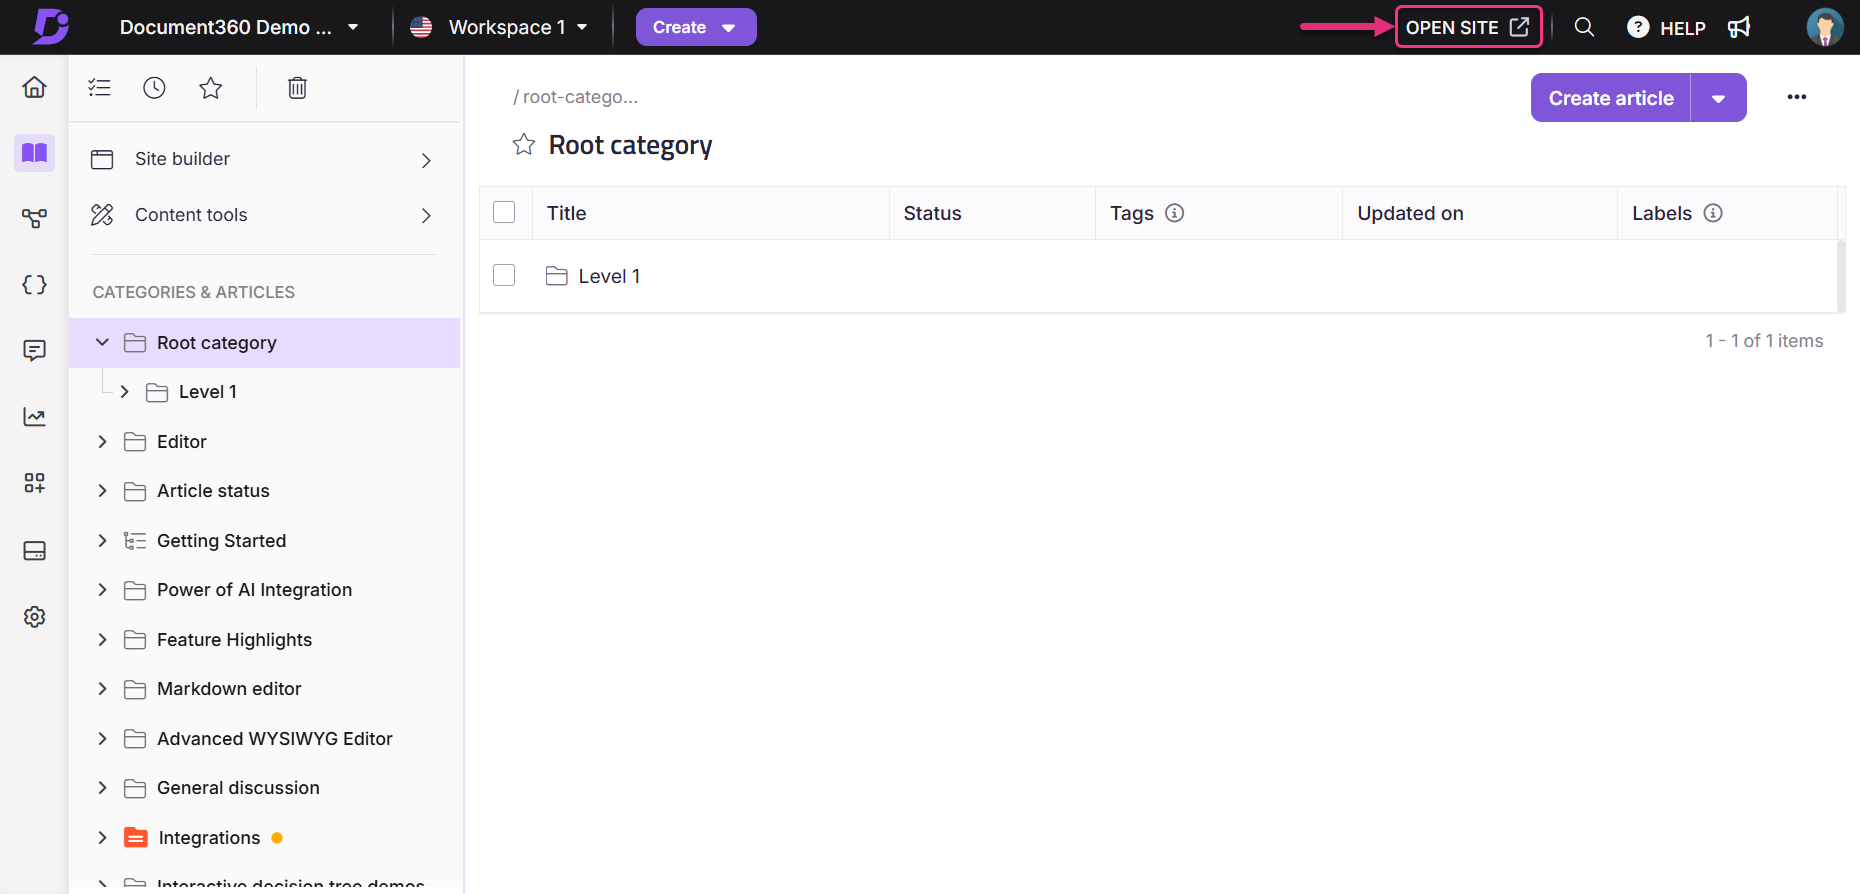
Task: Select Level 1 in the category tree
Action: click(x=208, y=392)
